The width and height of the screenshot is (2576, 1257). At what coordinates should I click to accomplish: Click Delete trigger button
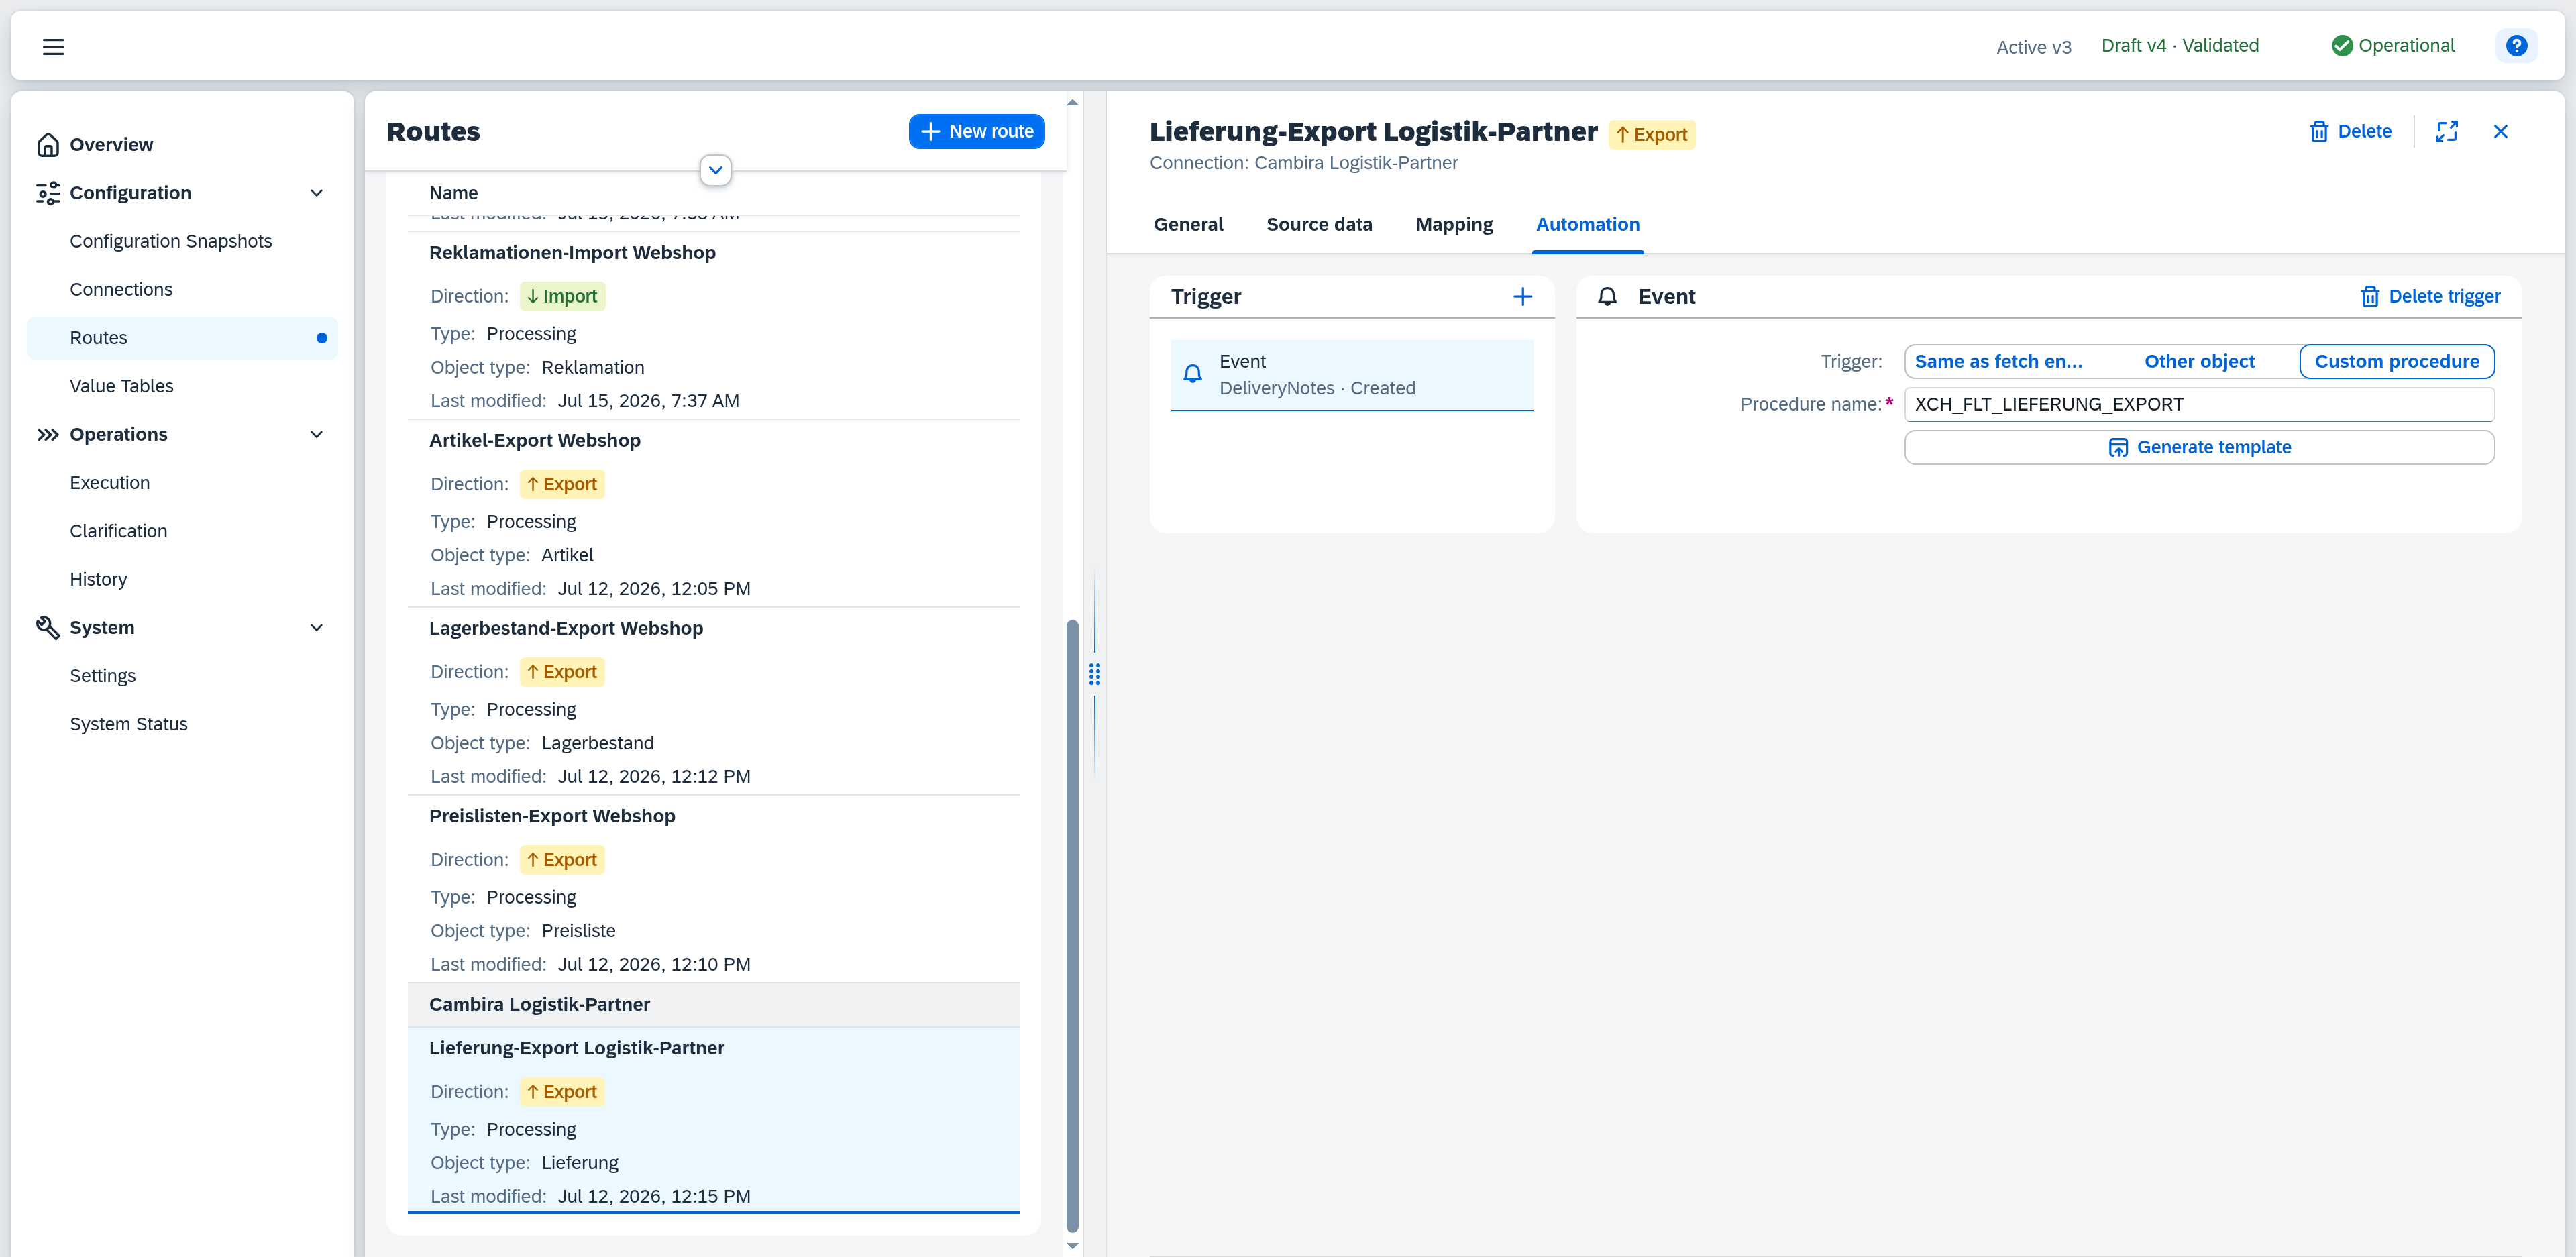point(2430,297)
